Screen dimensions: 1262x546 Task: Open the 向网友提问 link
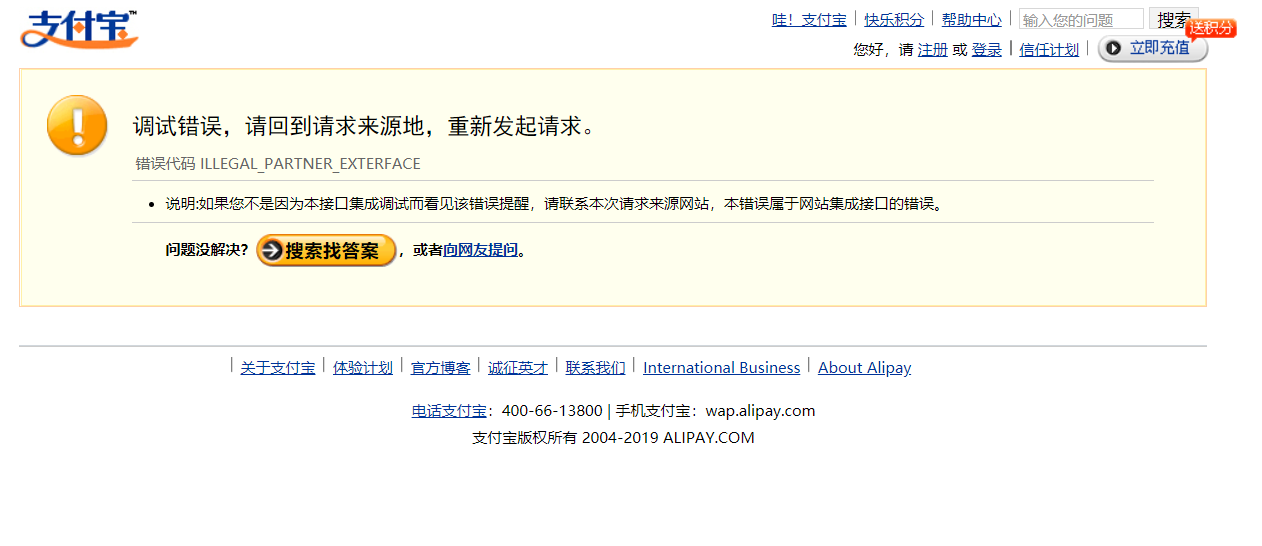(481, 250)
